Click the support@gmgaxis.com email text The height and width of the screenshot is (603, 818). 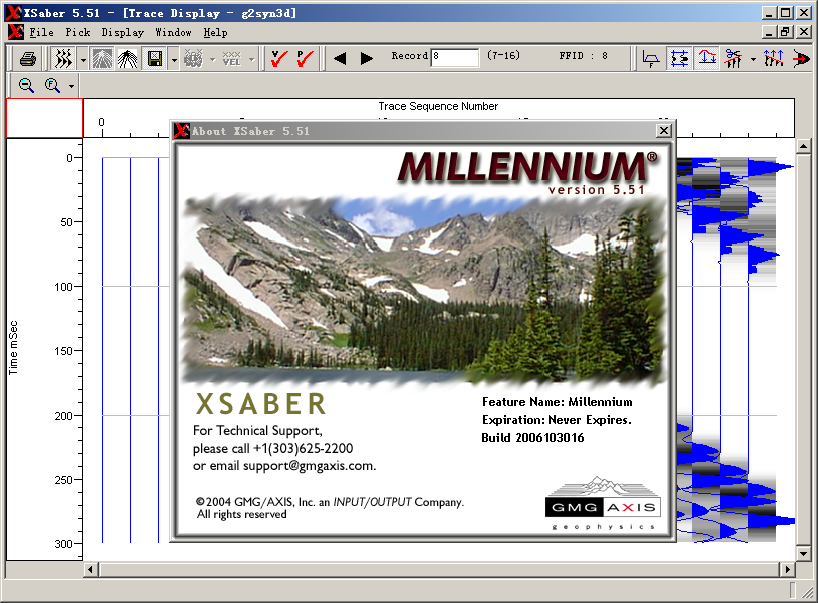(309, 466)
